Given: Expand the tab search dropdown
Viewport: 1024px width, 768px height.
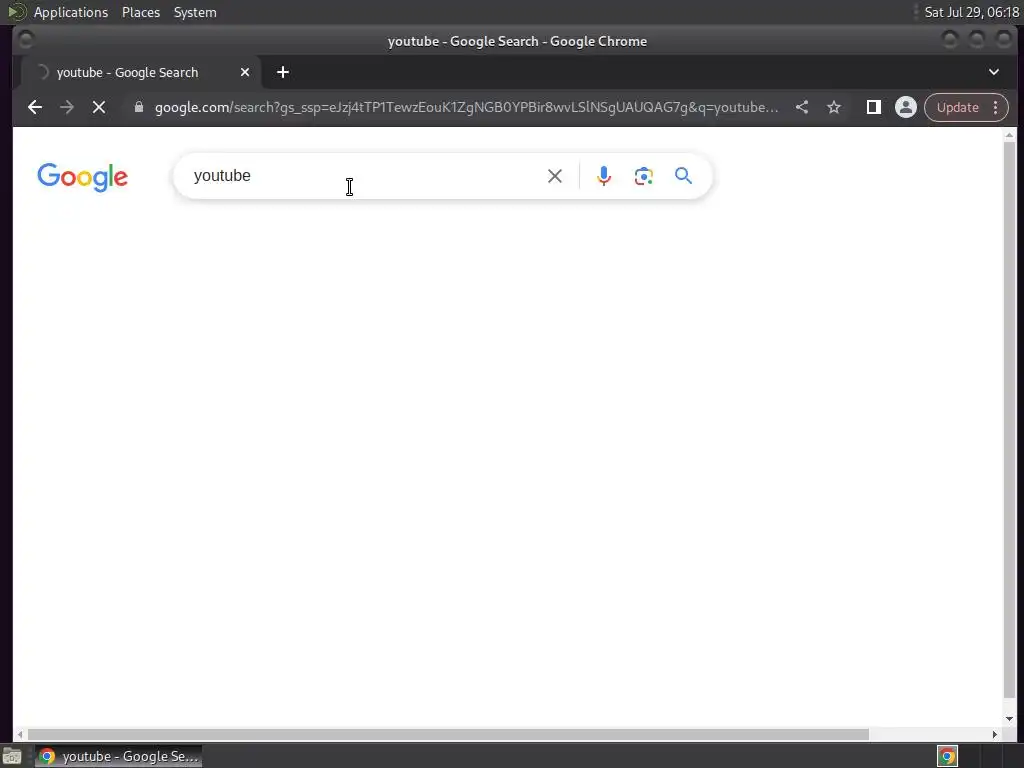Looking at the screenshot, I should coord(993,72).
